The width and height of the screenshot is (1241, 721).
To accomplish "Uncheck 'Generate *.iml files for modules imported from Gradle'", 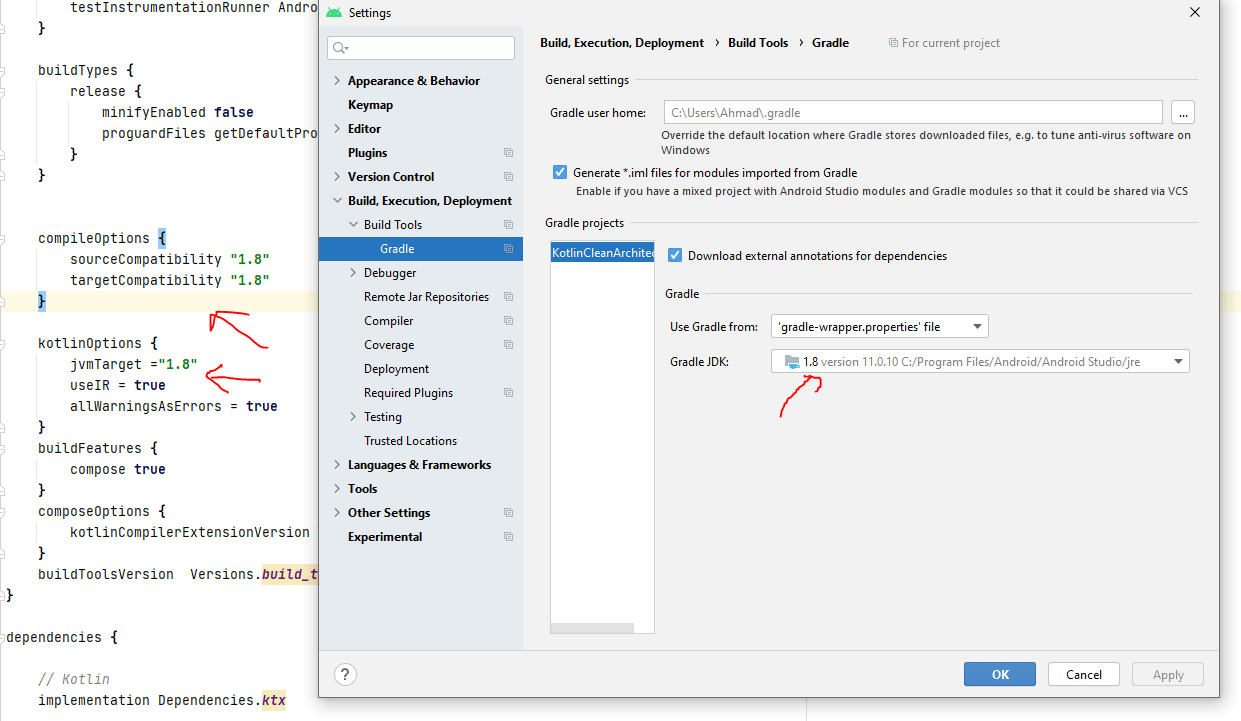I will (559, 171).
